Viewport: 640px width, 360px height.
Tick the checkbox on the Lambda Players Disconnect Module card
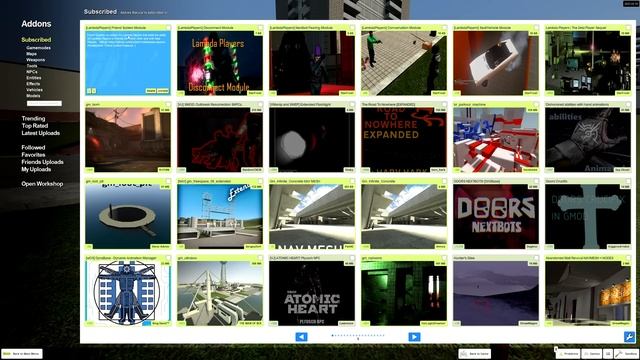pos(260,28)
